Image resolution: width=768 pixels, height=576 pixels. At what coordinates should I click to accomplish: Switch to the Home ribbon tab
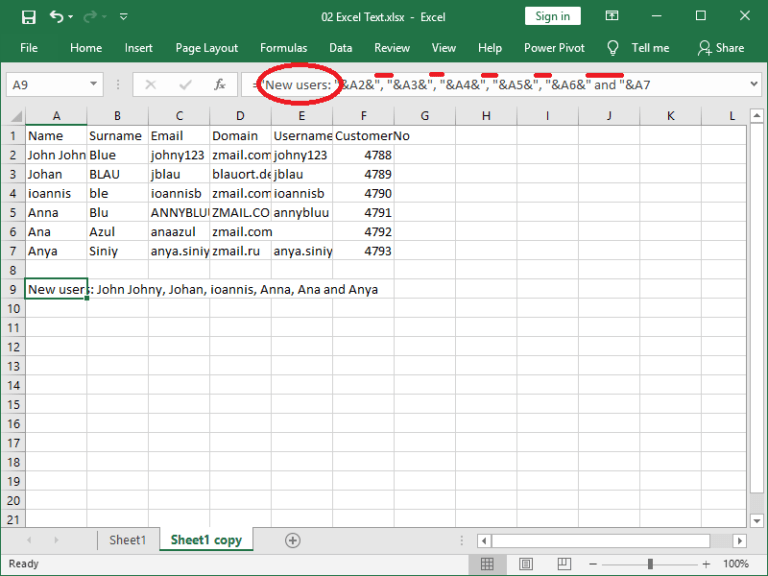86,48
